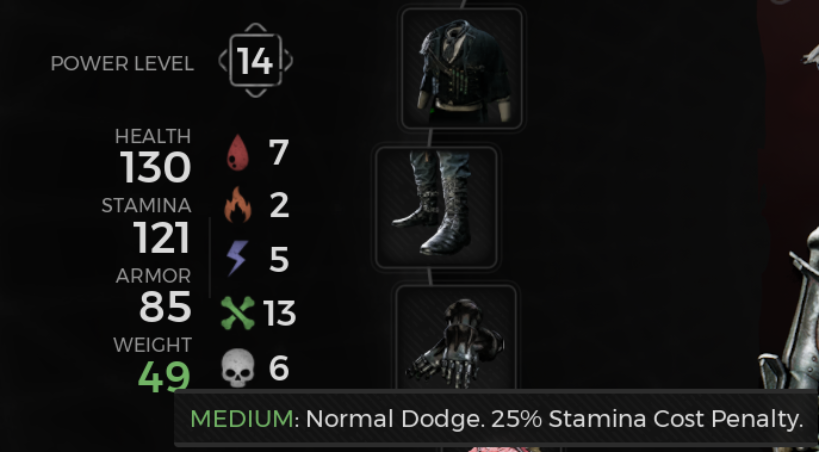Image resolution: width=819 pixels, height=452 pixels.
Task: Click the green Weight value 49
Action: point(164,376)
